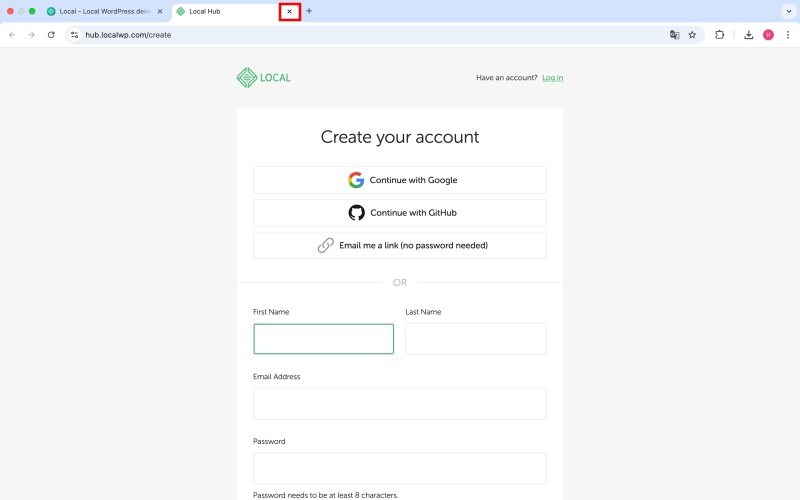
Task: Click Continue with GitHub
Action: tap(400, 212)
